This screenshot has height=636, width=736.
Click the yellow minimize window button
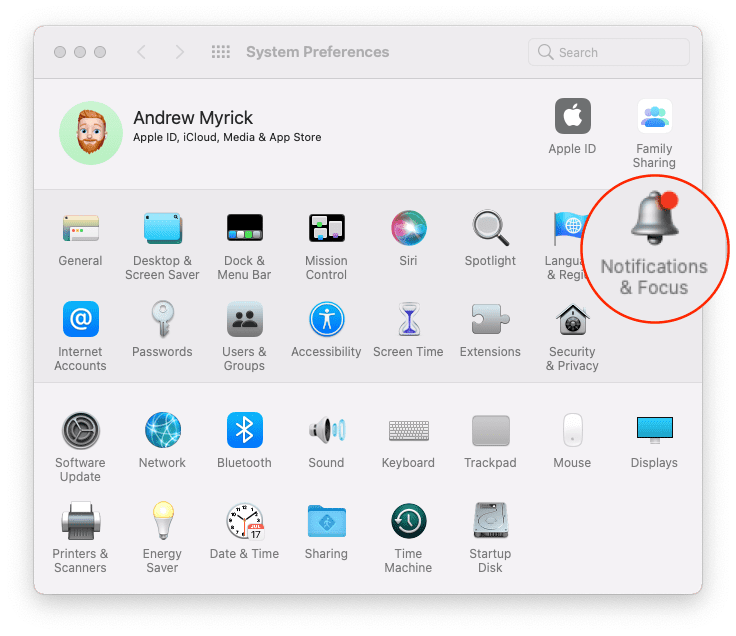point(80,52)
